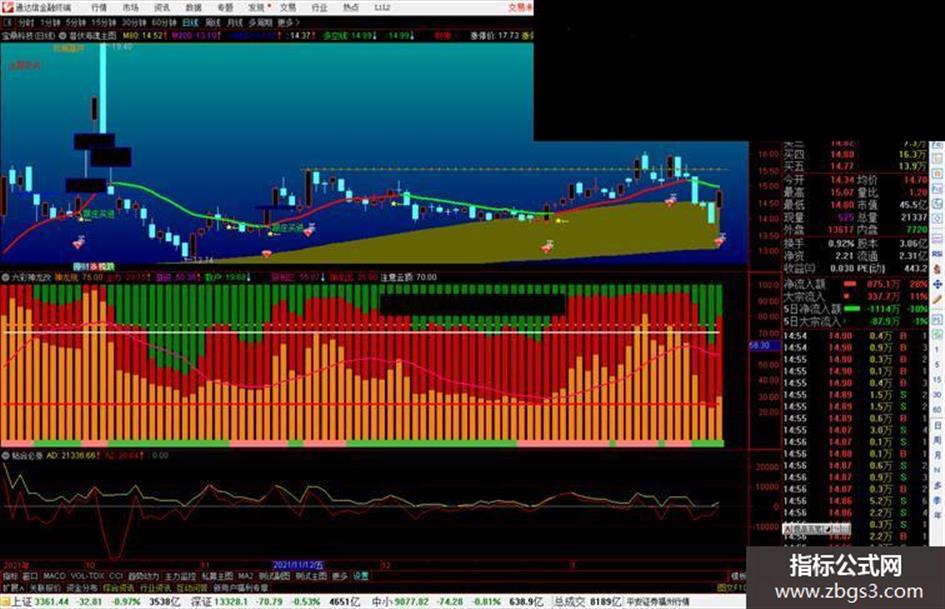The height and width of the screenshot is (609, 945).
Task: Open the 资金分布 tab
Action: pyautogui.click(x=82, y=587)
